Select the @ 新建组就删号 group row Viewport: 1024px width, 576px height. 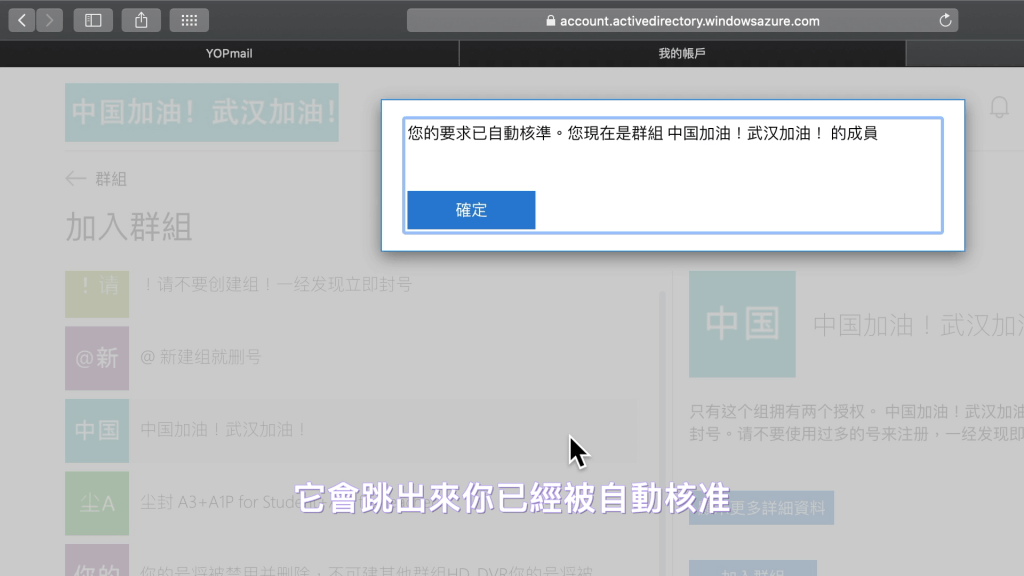[x=351, y=358]
